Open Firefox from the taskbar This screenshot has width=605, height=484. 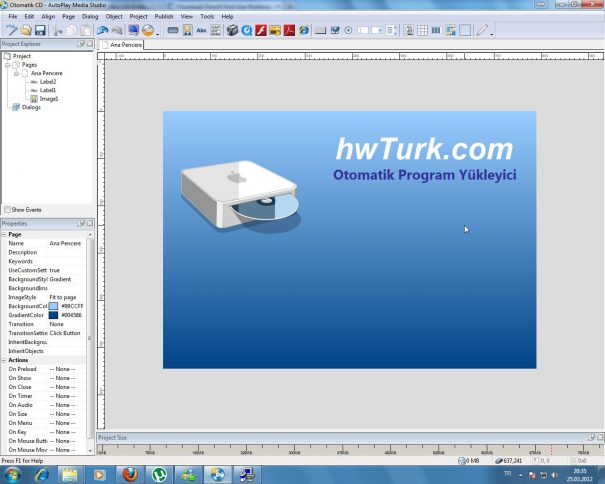130,474
